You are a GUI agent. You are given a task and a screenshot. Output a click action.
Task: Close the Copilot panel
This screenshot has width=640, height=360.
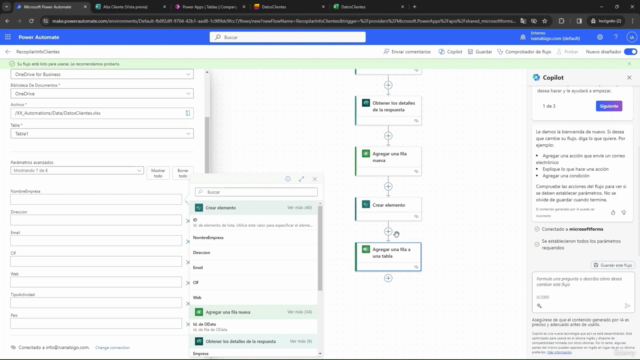(x=629, y=78)
